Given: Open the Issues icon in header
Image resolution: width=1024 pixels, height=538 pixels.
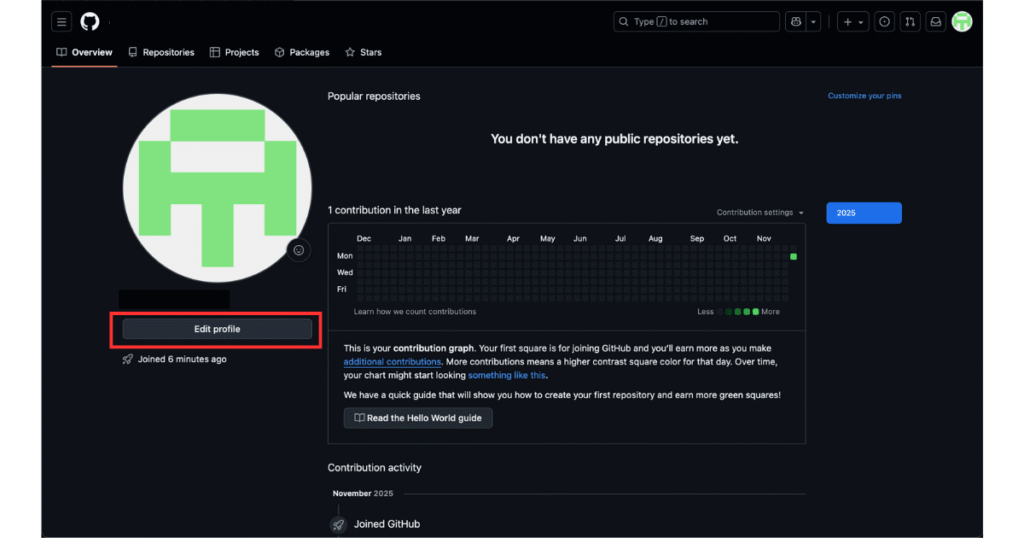Looking at the screenshot, I should point(884,22).
